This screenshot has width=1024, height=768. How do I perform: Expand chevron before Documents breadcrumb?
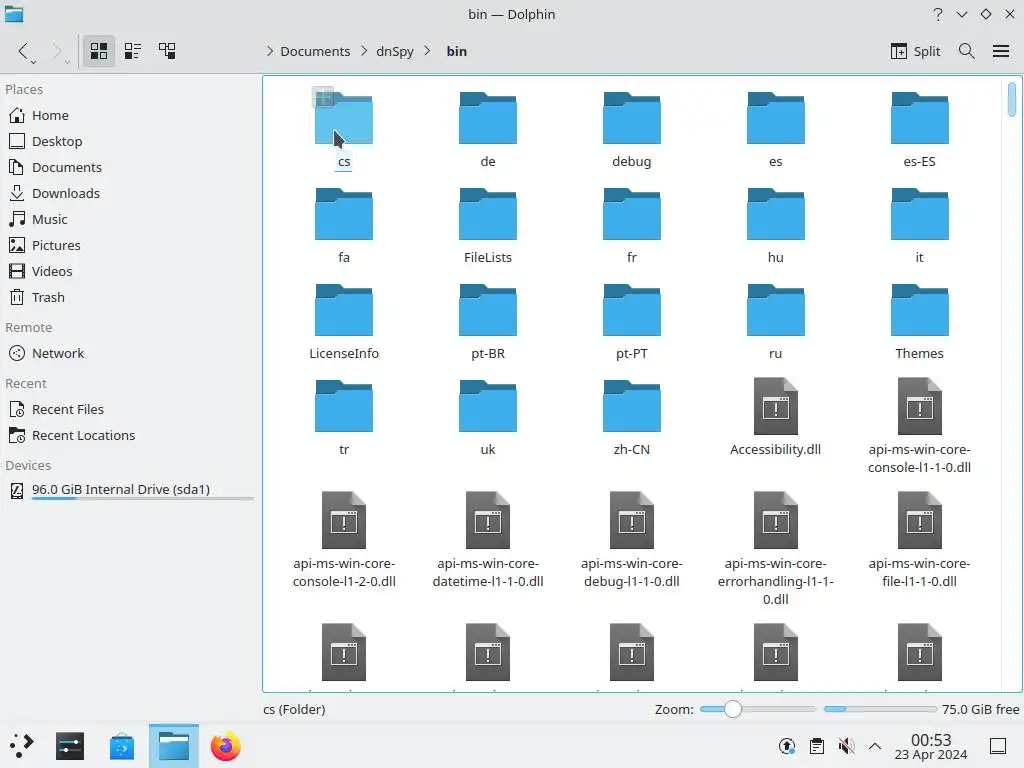270,51
